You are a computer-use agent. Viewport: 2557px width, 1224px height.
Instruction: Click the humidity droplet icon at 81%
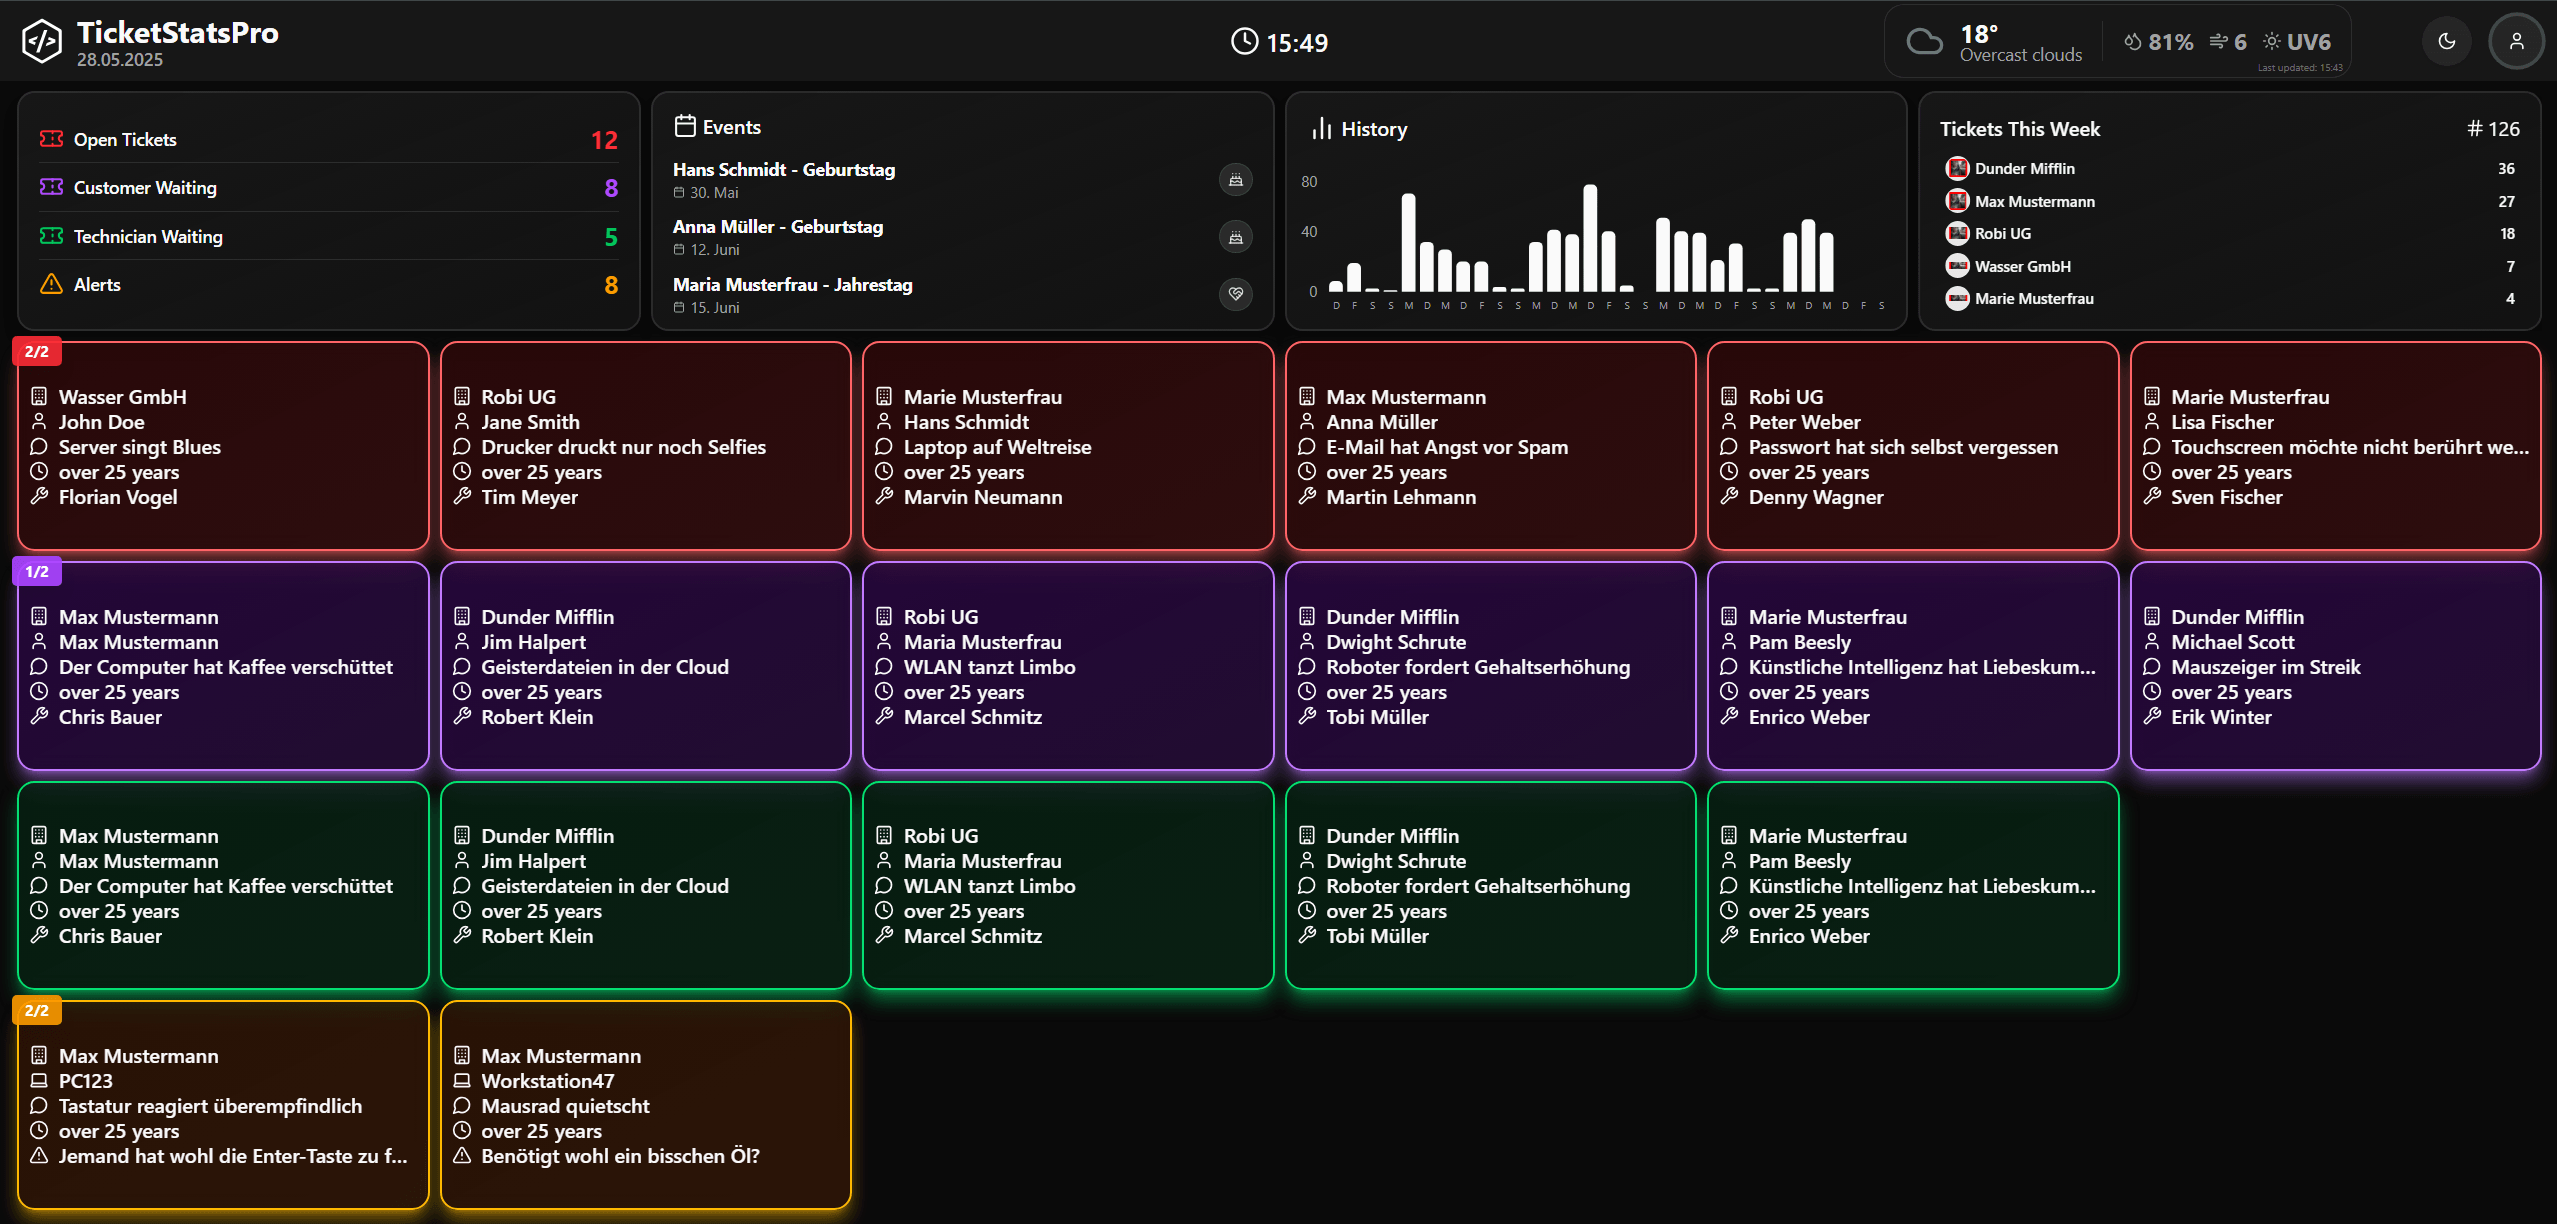[2133, 42]
